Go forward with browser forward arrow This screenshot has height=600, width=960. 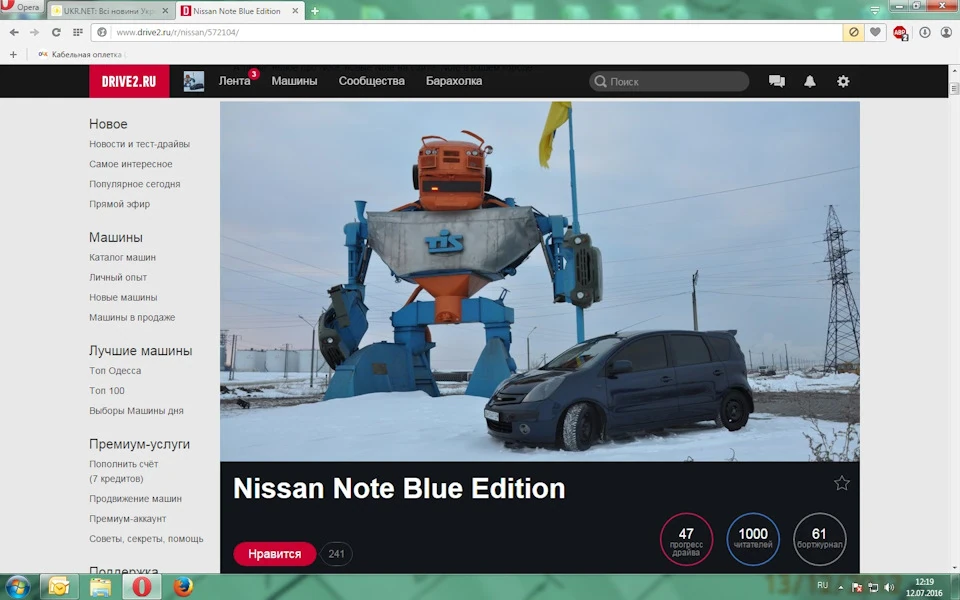(x=34, y=32)
